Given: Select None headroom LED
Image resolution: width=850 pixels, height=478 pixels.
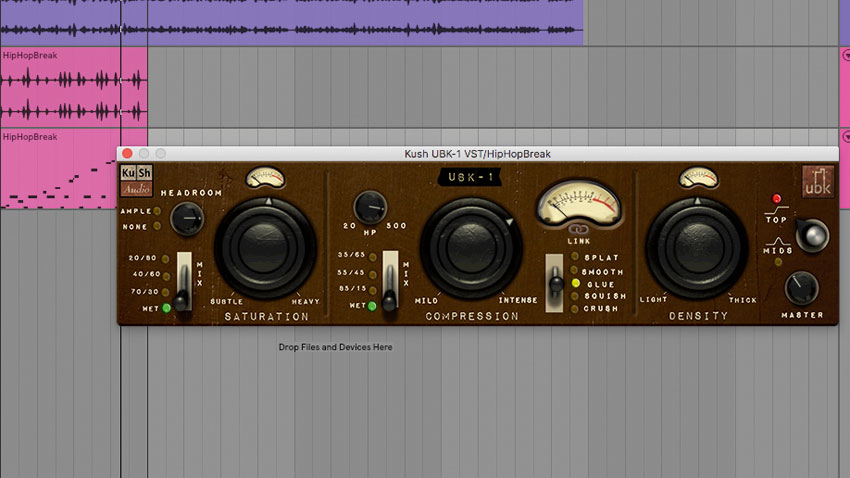Looking at the screenshot, I should pos(157,226).
